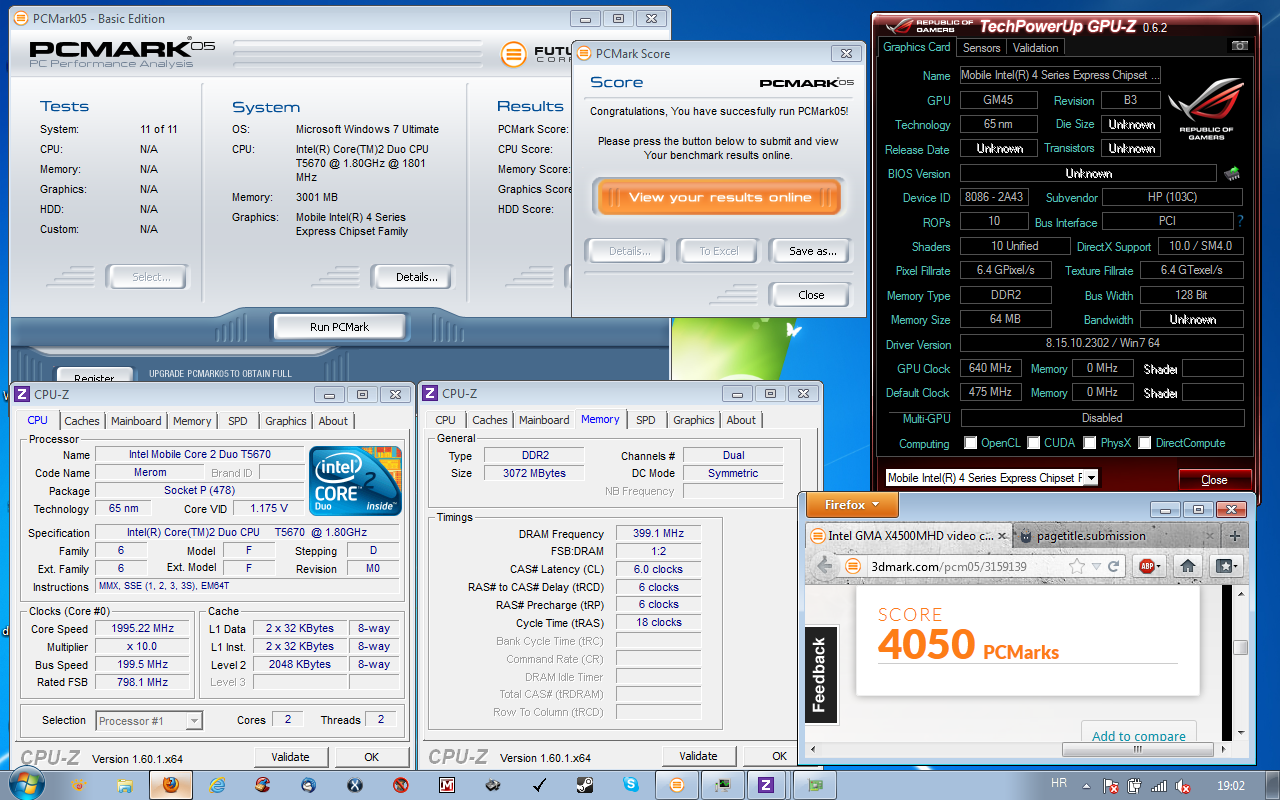Open a new Firefox tab with plus
Image resolution: width=1280 pixels, height=800 pixels.
tap(1235, 535)
